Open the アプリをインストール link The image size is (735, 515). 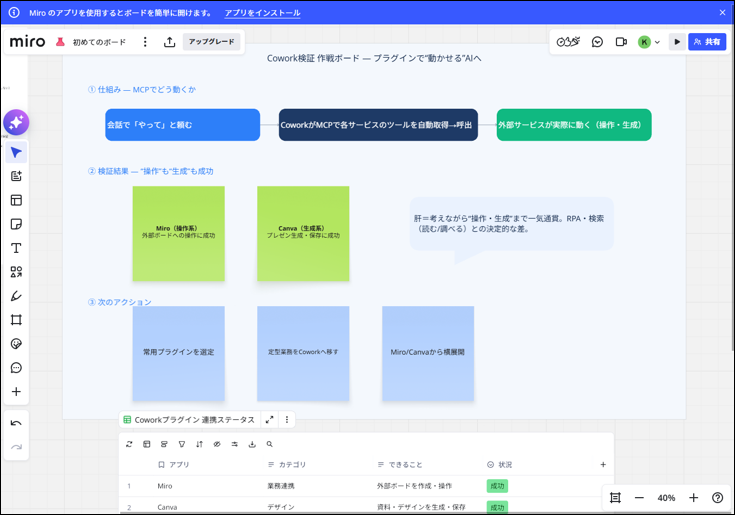click(262, 13)
